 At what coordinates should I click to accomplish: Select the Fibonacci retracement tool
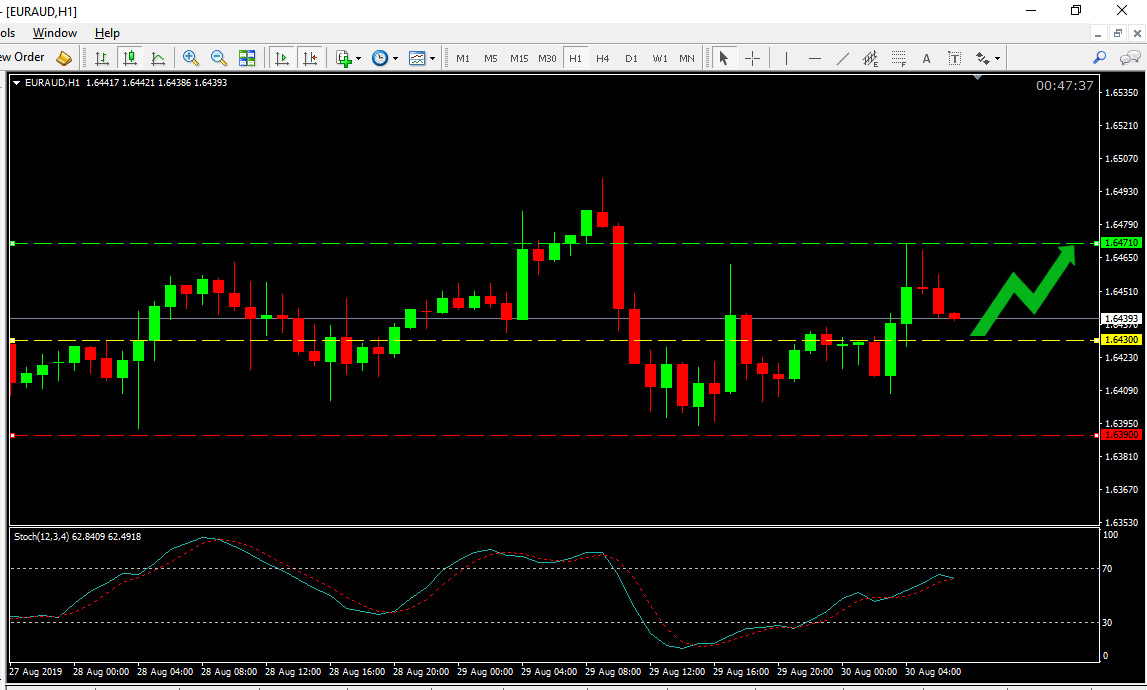[x=899, y=58]
